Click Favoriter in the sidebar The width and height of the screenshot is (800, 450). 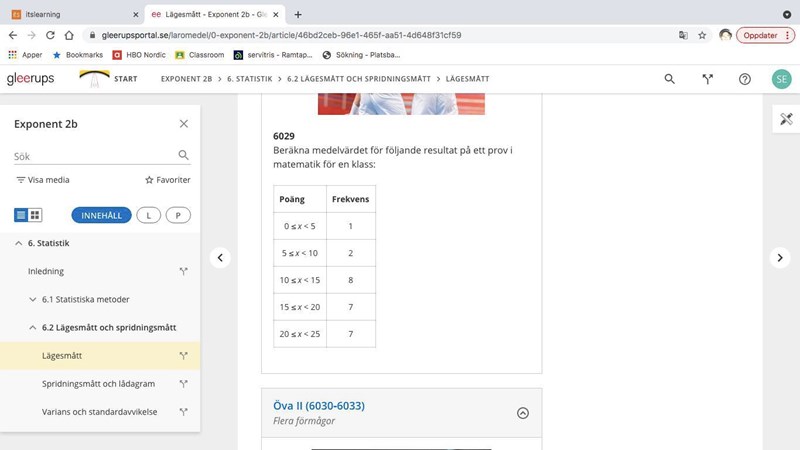[167, 180]
